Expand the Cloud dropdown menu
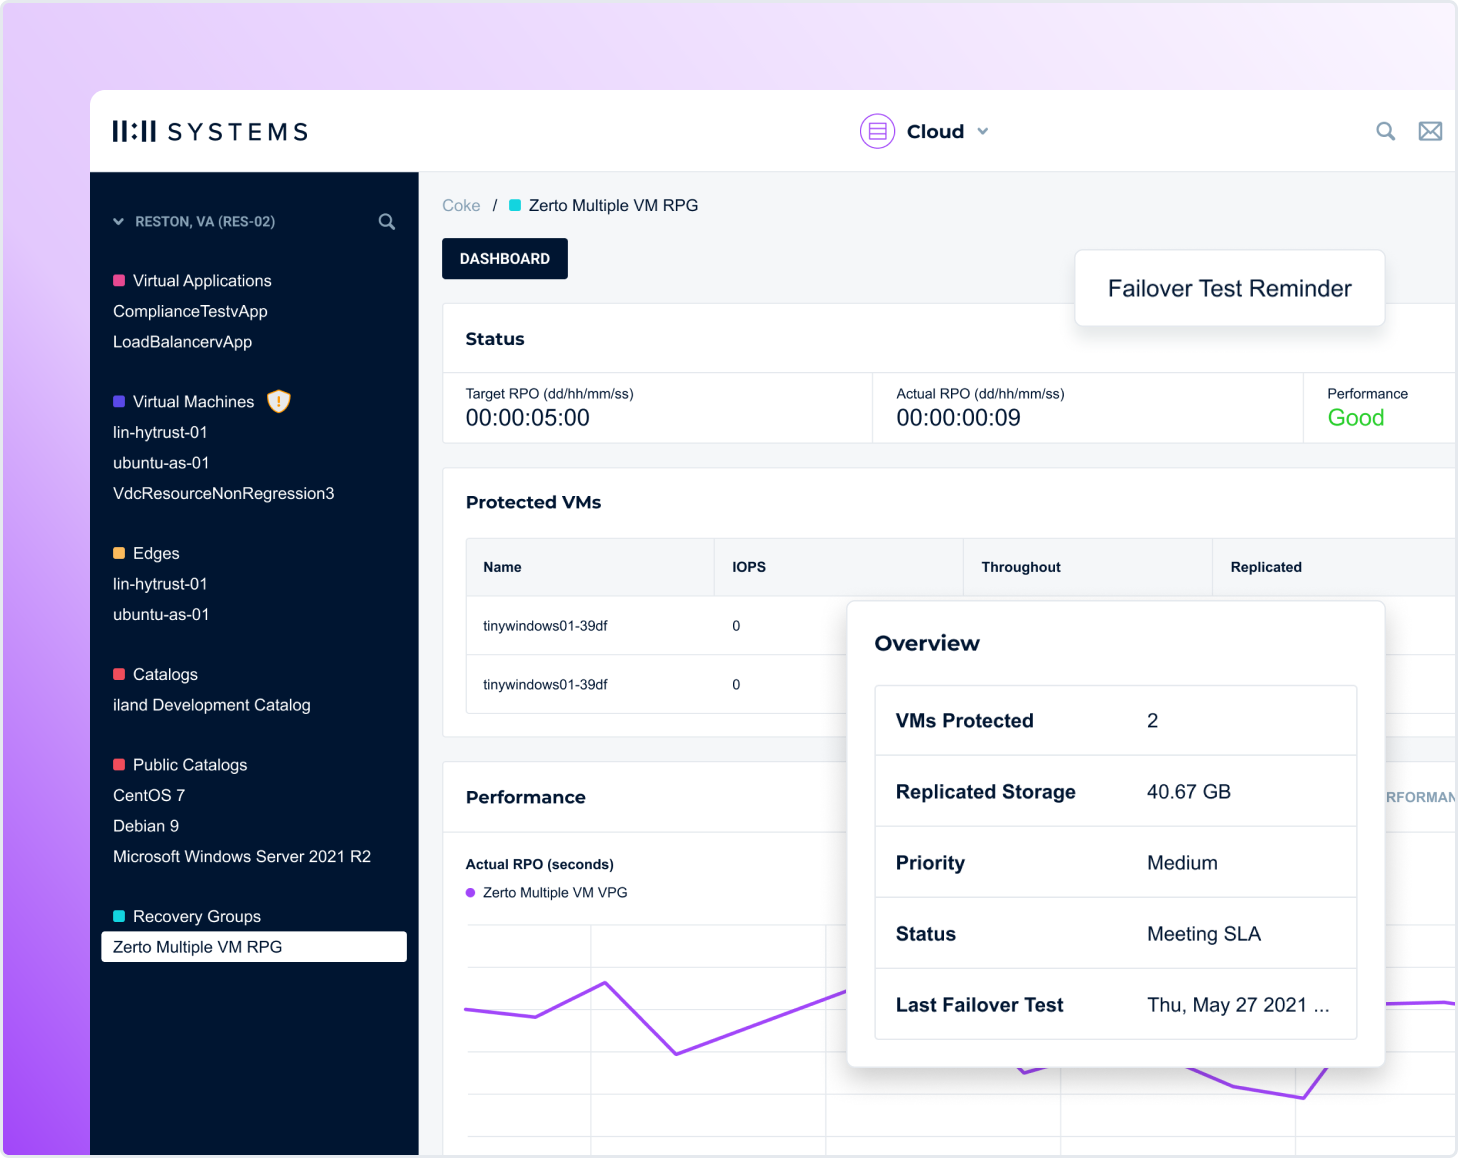The height and width of the screenshot is (1158, 1458). click(983, 131)
